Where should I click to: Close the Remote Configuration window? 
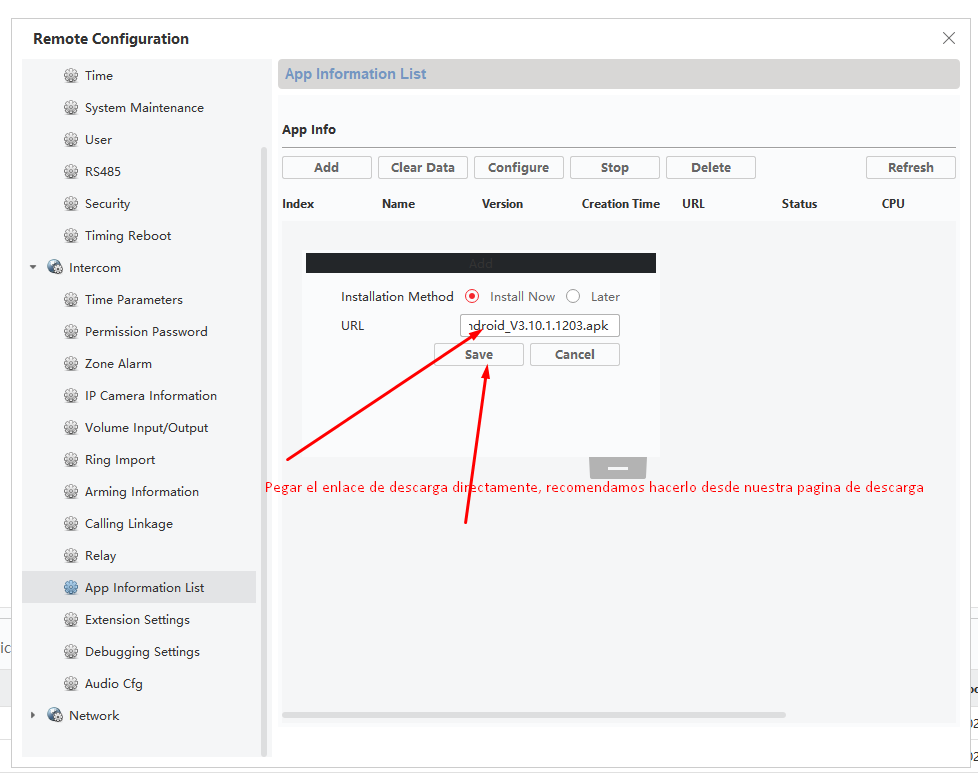(949, 38)
